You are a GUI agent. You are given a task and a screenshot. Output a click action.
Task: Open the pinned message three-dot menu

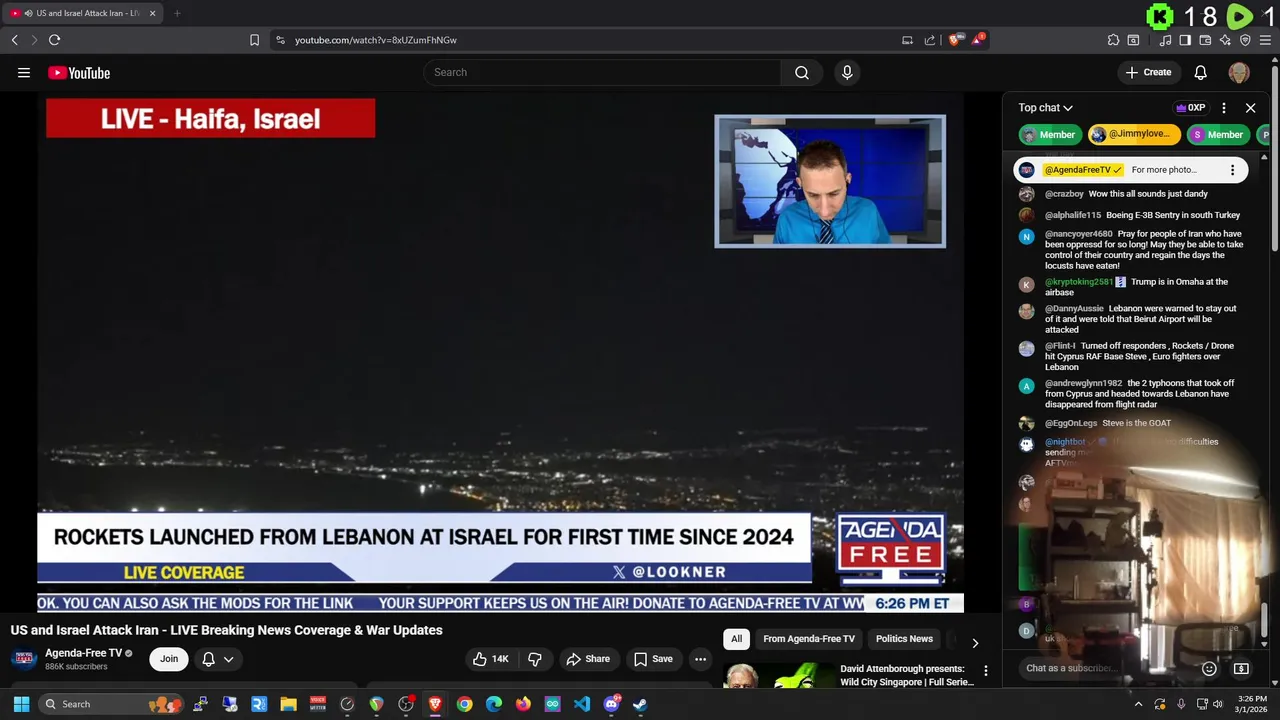click(x=1232, y=170)
